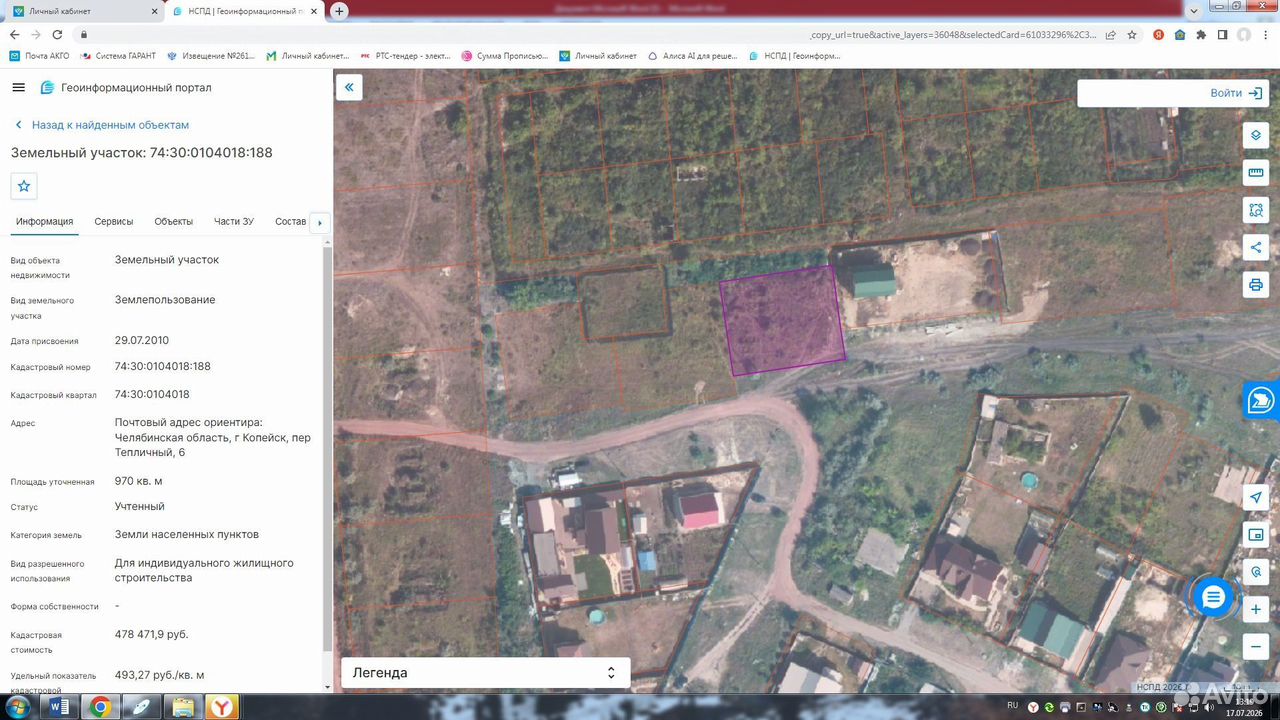Open the Извещение №261 bookmark
The image size is (1280, 720).
pyautogui.click(x=211, y=56)
